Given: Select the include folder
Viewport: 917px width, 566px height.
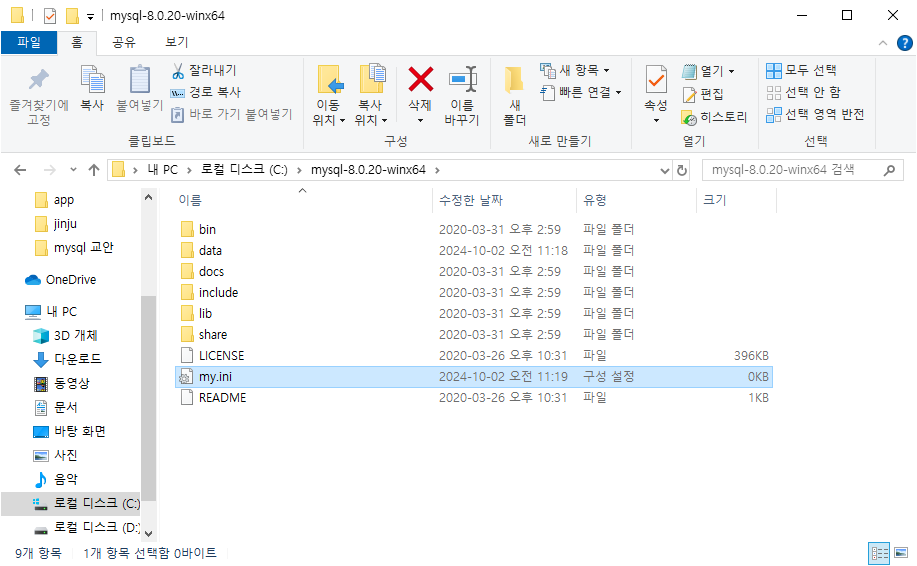Looking at the screenshot, I should click(x=218, y=293).
